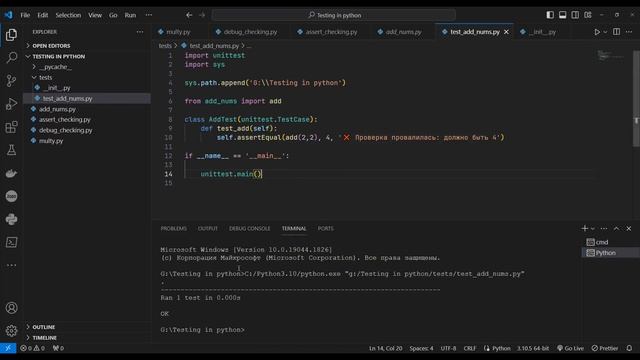Open the File menu
This screenshot has width=640, height=360.
[25, 15]
